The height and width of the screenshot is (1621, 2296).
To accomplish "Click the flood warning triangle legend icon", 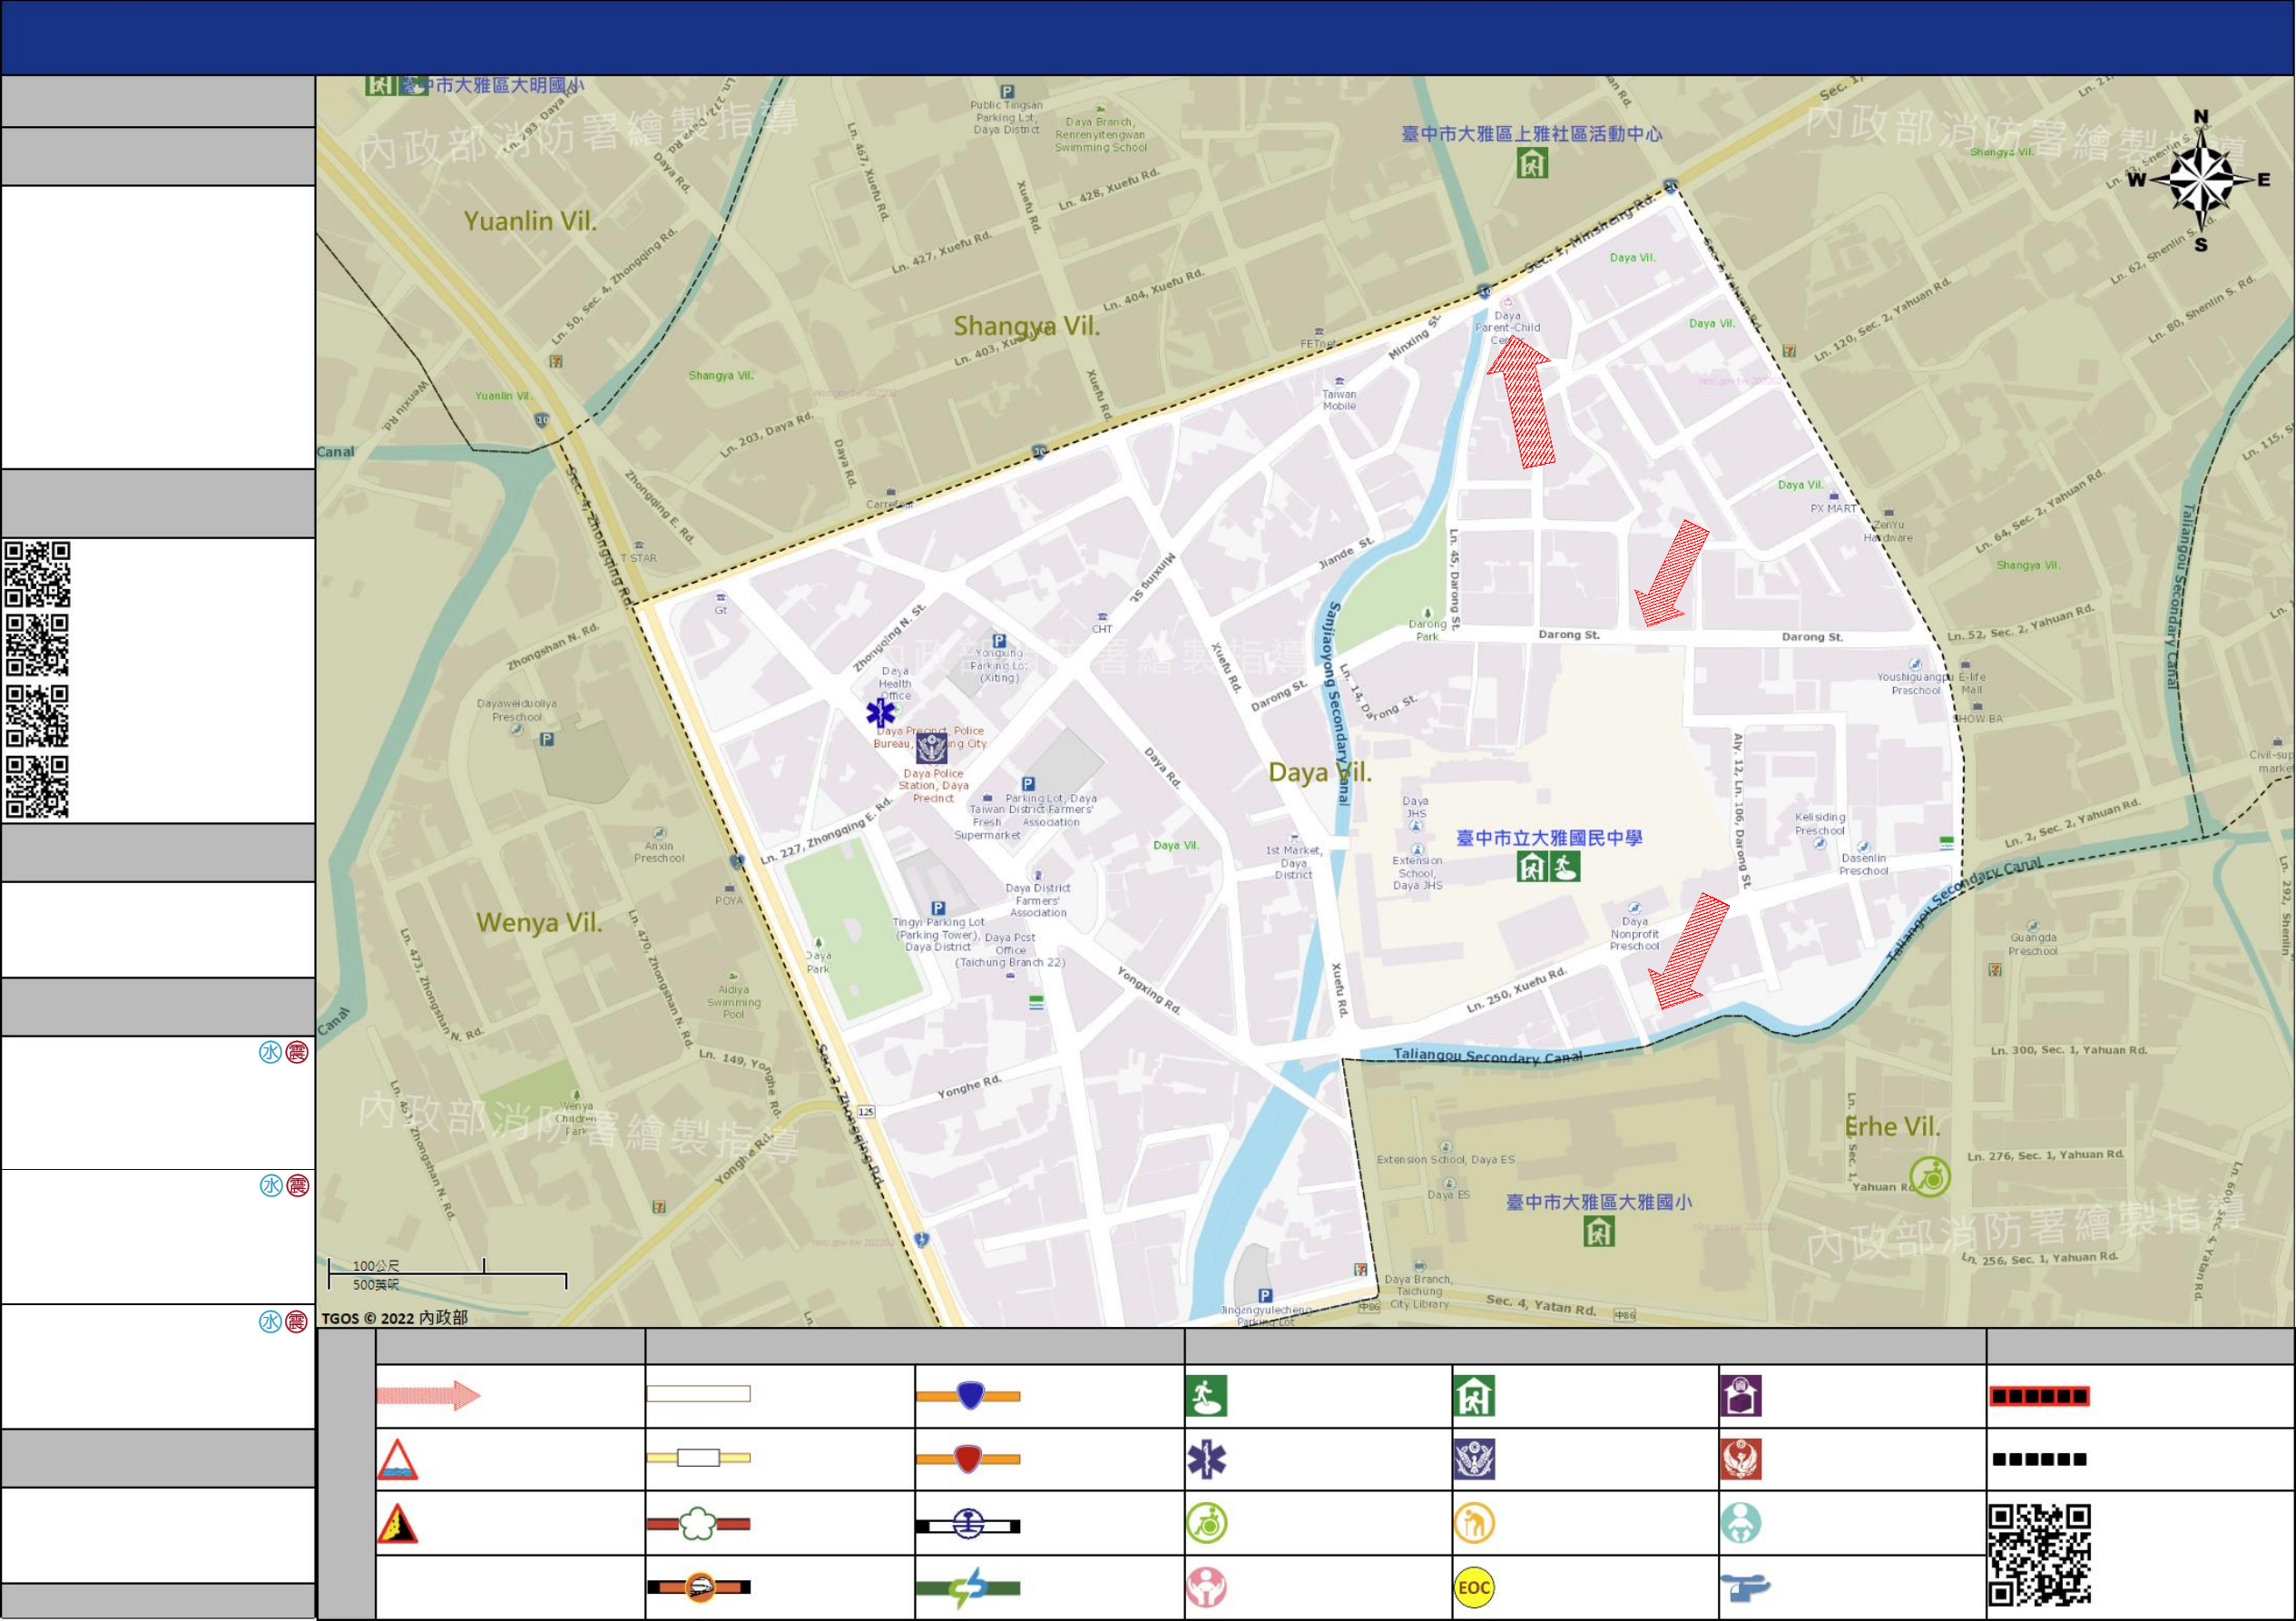I will (397, 1460).
